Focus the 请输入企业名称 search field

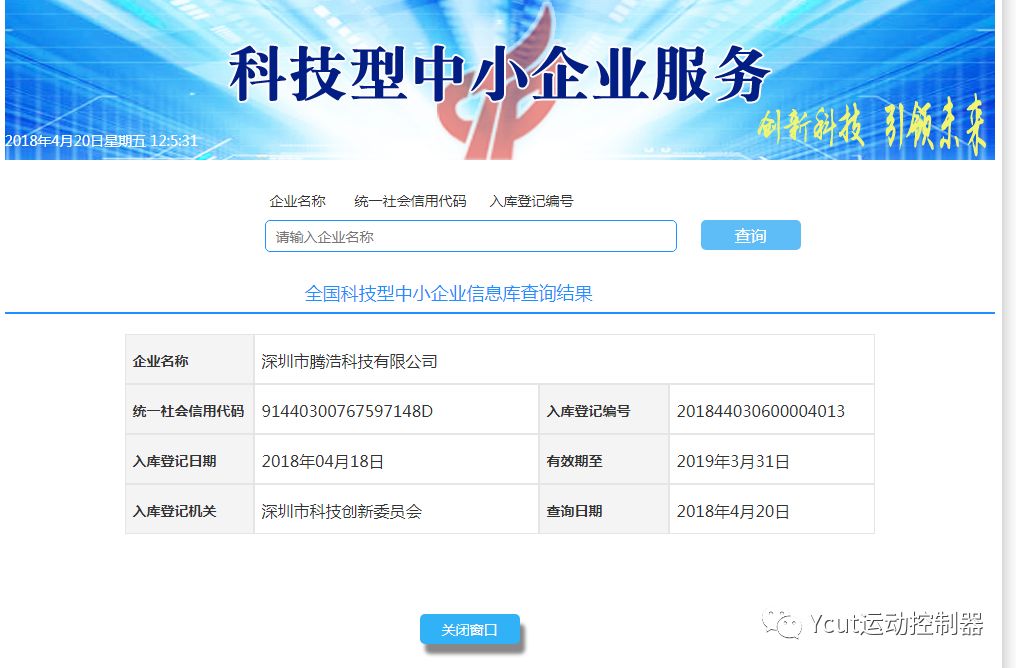tap(470, 236)
